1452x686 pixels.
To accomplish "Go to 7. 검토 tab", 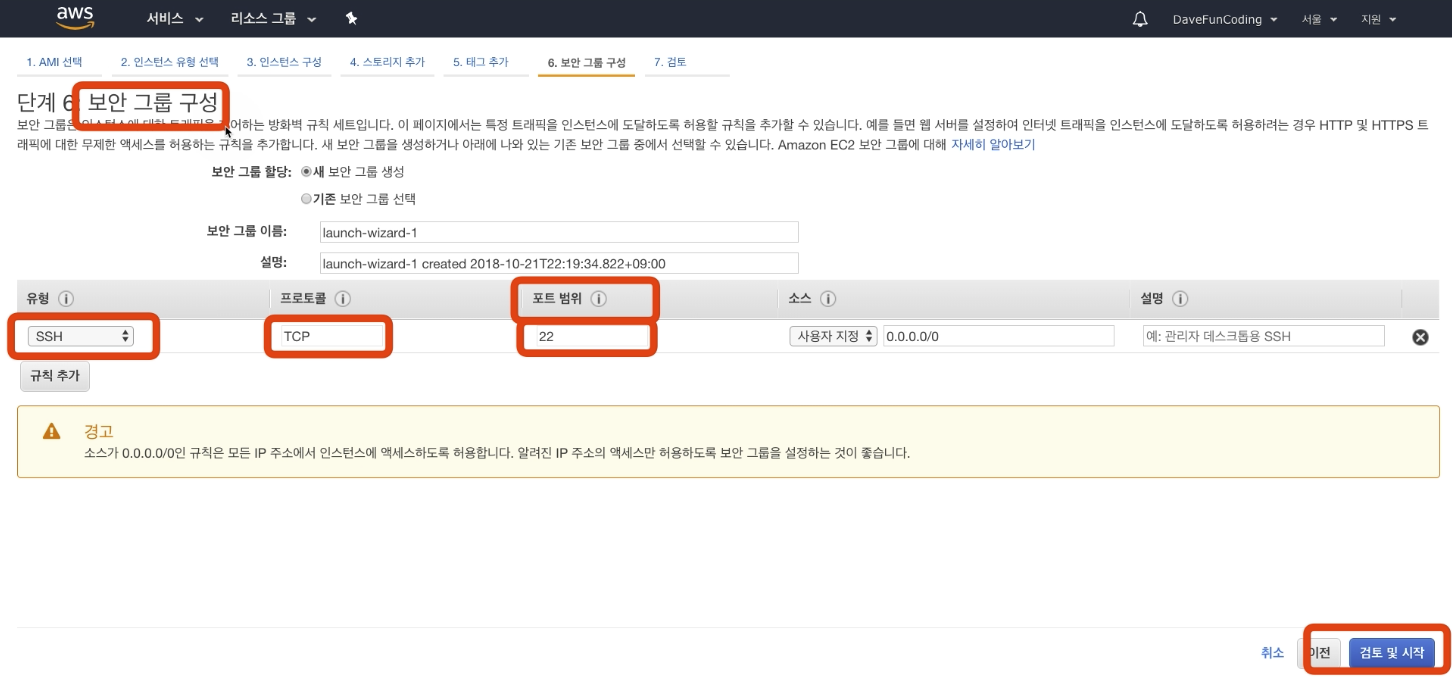I will click(670, 62).
